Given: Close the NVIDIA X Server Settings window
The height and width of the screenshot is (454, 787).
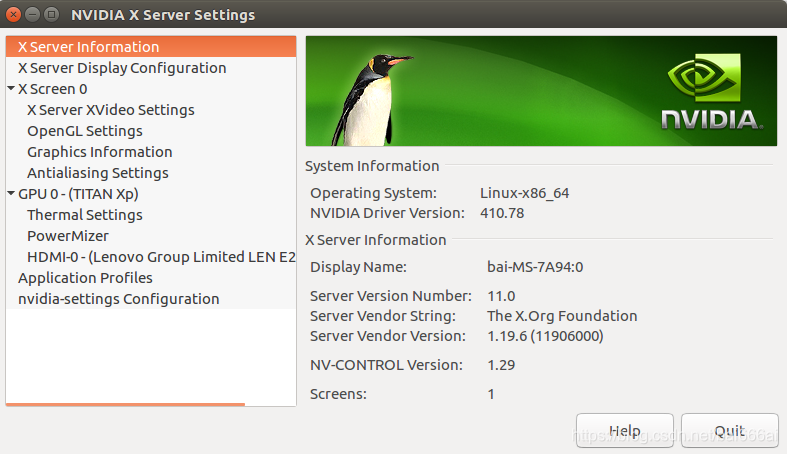Looking at the screenshot, I should [14, 15].
